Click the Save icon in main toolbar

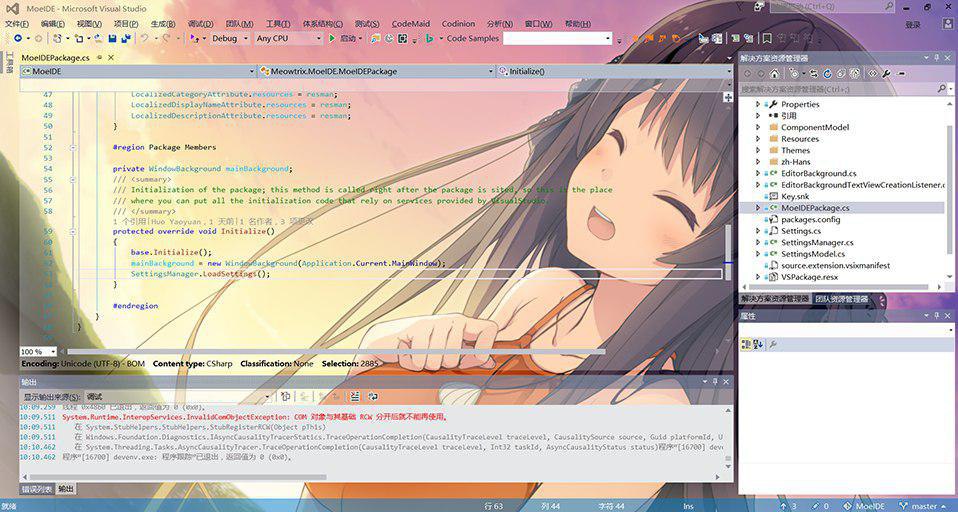click(x=112, y=38)
